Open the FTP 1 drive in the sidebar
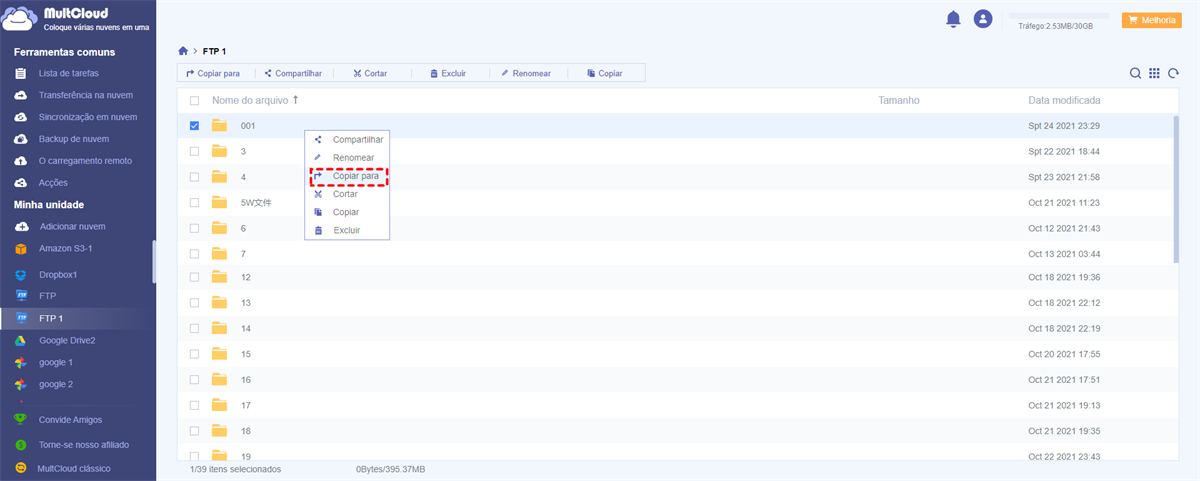The image size is (1200, 481). pos(76,318)
